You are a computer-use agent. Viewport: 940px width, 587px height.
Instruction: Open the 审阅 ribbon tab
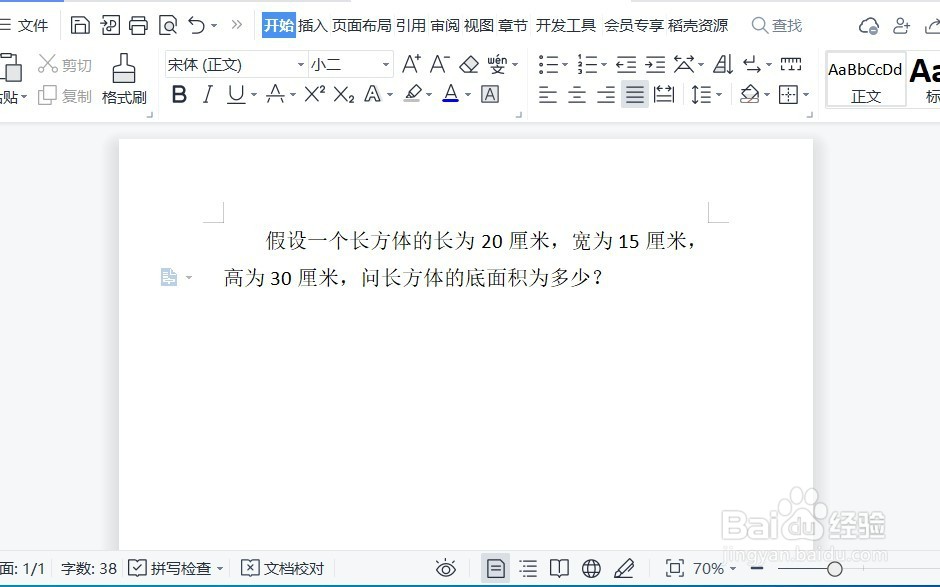point(443,26)
